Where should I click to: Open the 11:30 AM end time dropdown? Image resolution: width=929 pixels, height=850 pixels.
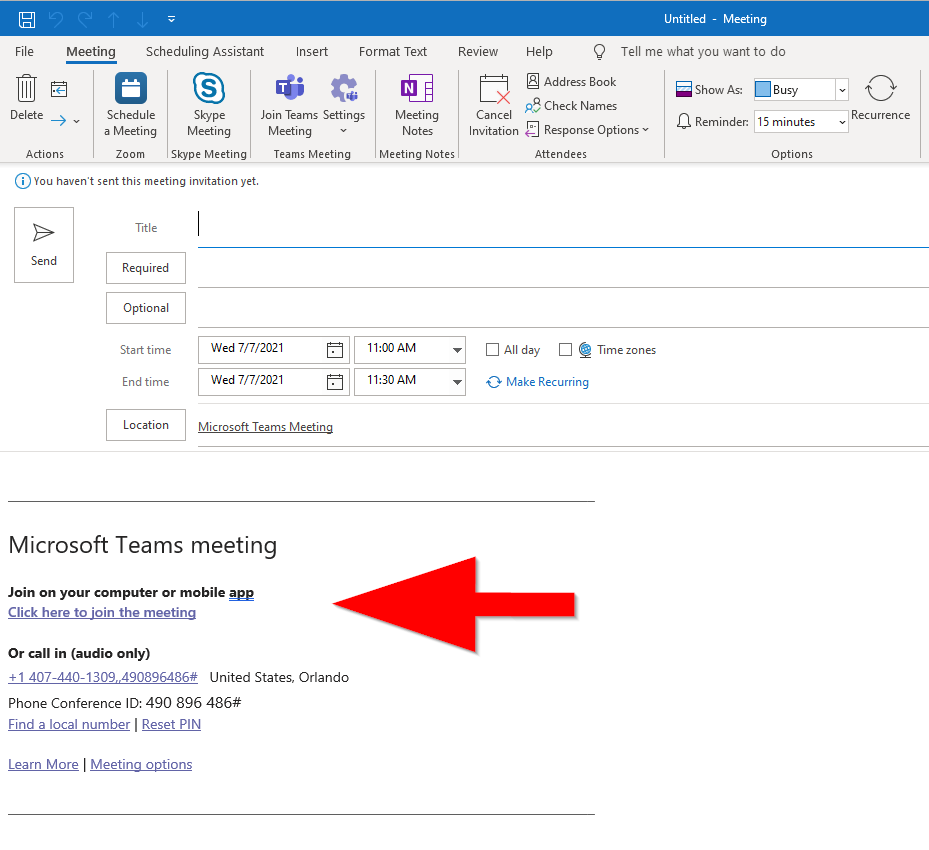pyautogui.click(x=457, y=381)
